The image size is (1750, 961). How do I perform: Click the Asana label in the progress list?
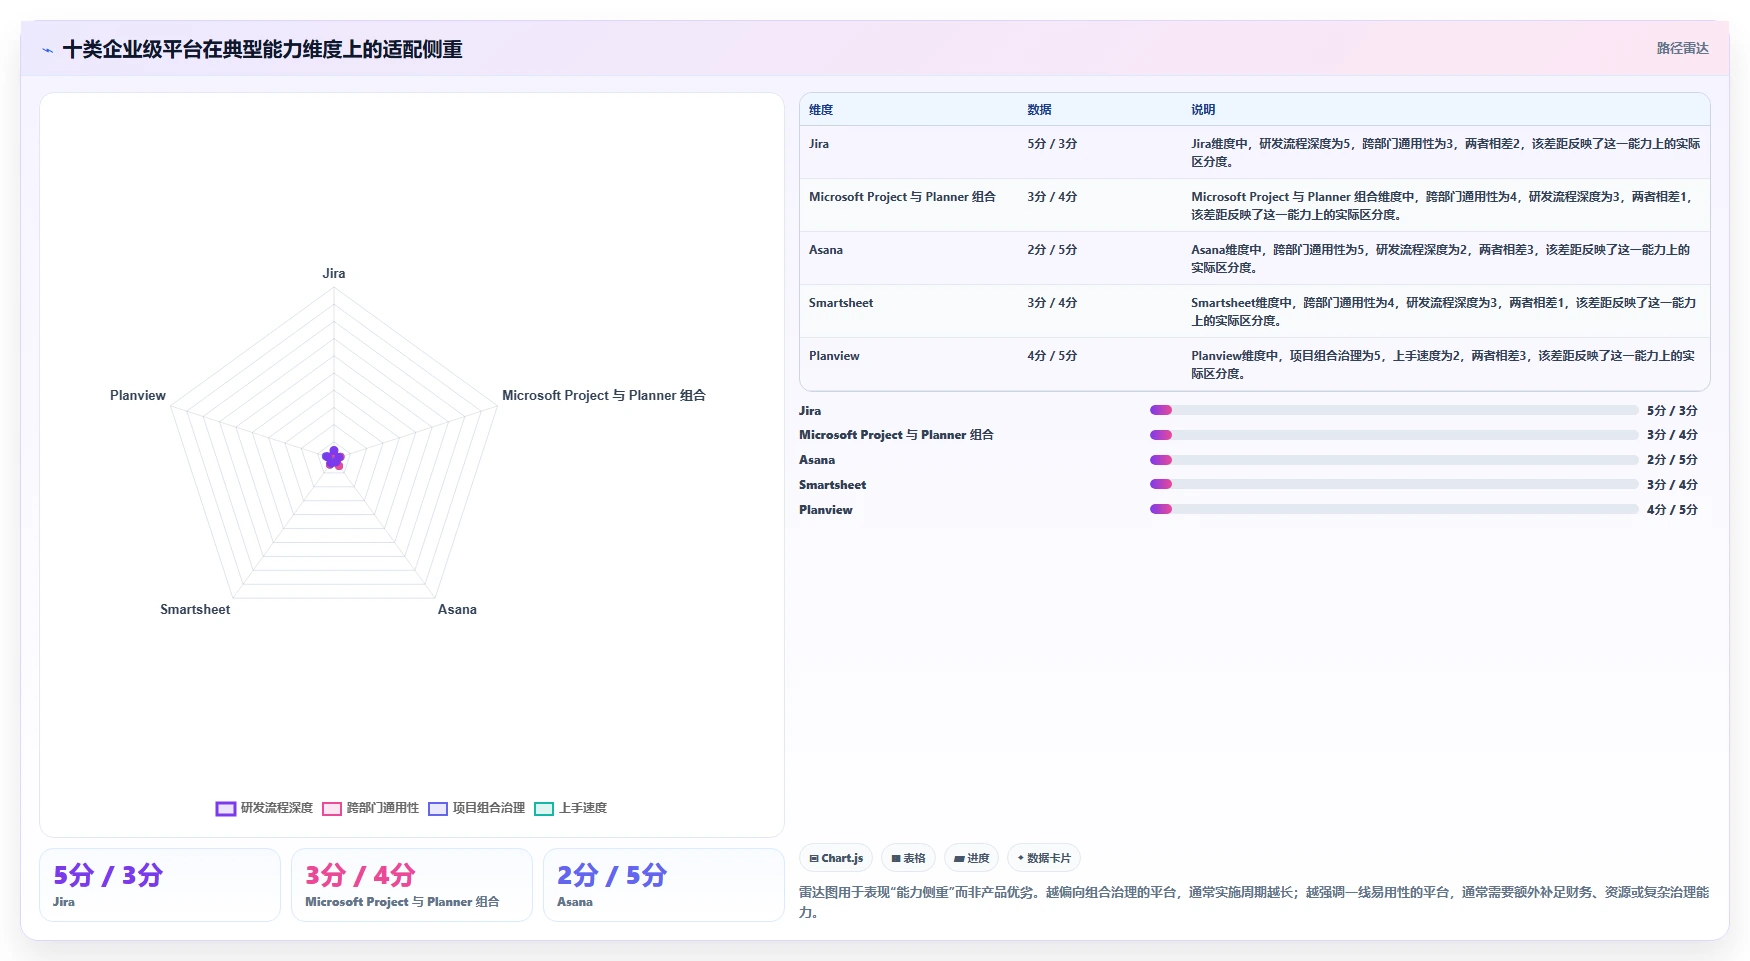point(817,460)
